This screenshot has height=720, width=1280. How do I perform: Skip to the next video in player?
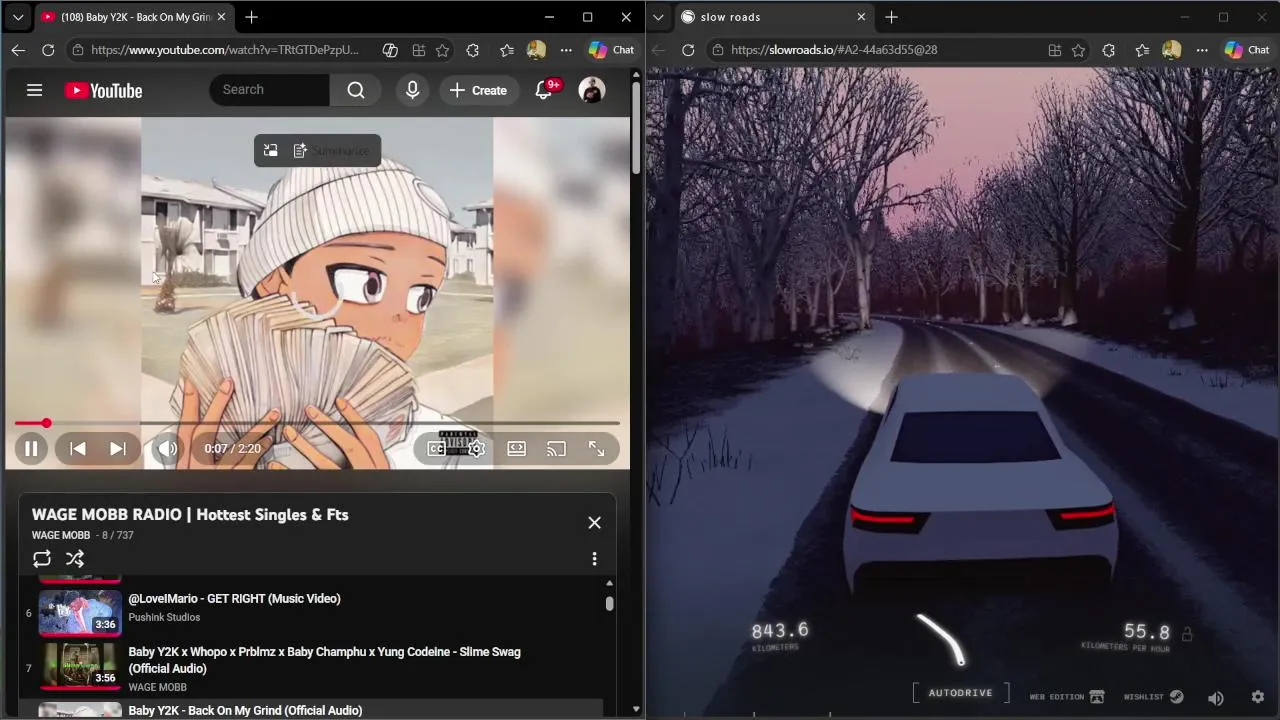(x=117, y=449)
